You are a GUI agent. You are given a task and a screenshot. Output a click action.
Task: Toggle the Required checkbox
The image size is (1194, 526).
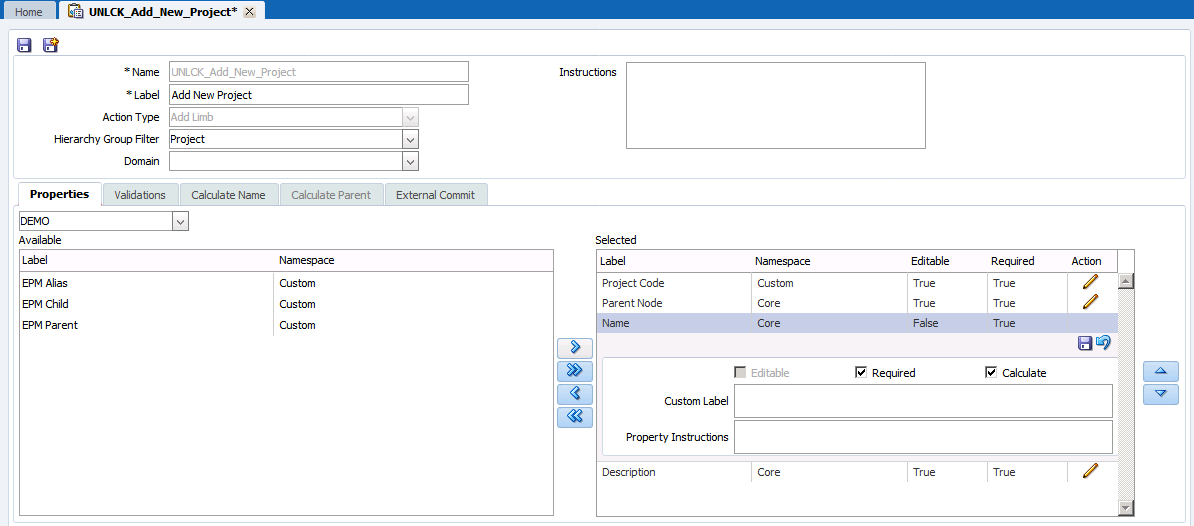pos(861,373)
